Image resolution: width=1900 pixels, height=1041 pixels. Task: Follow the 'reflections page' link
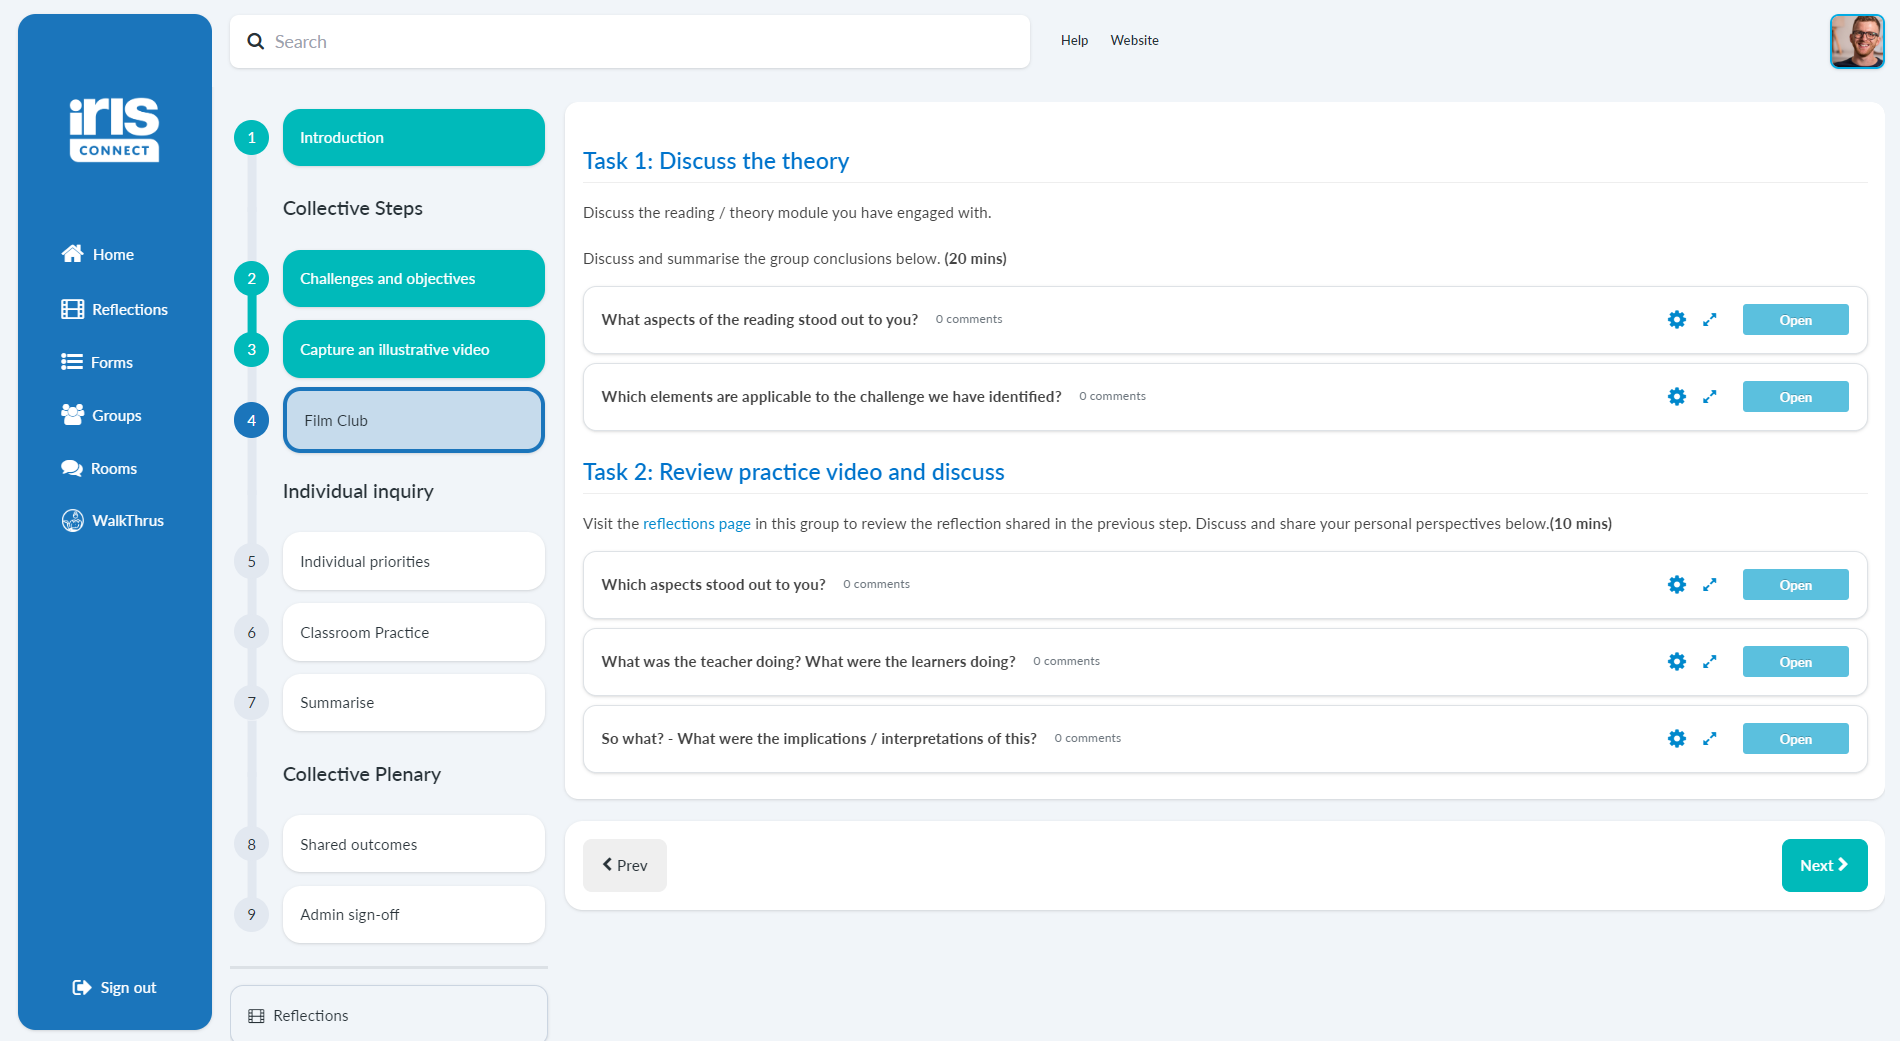[x=696, y=524]
